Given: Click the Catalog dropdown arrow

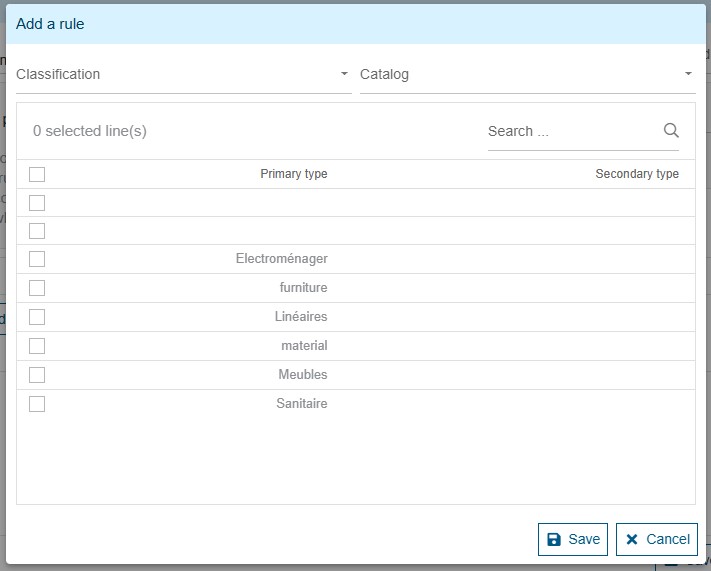Looking at the screenshot, I should pyautogui.click(x=688, y=75).
